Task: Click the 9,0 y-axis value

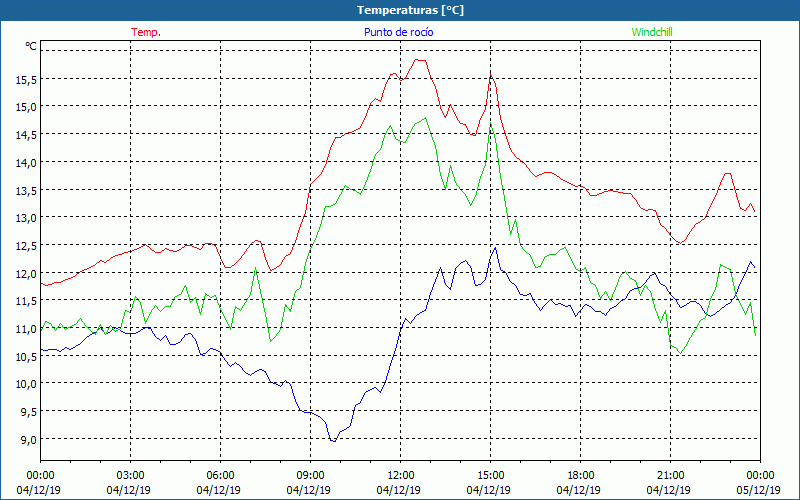Action: pyautogui.click(x=27, y=439)
